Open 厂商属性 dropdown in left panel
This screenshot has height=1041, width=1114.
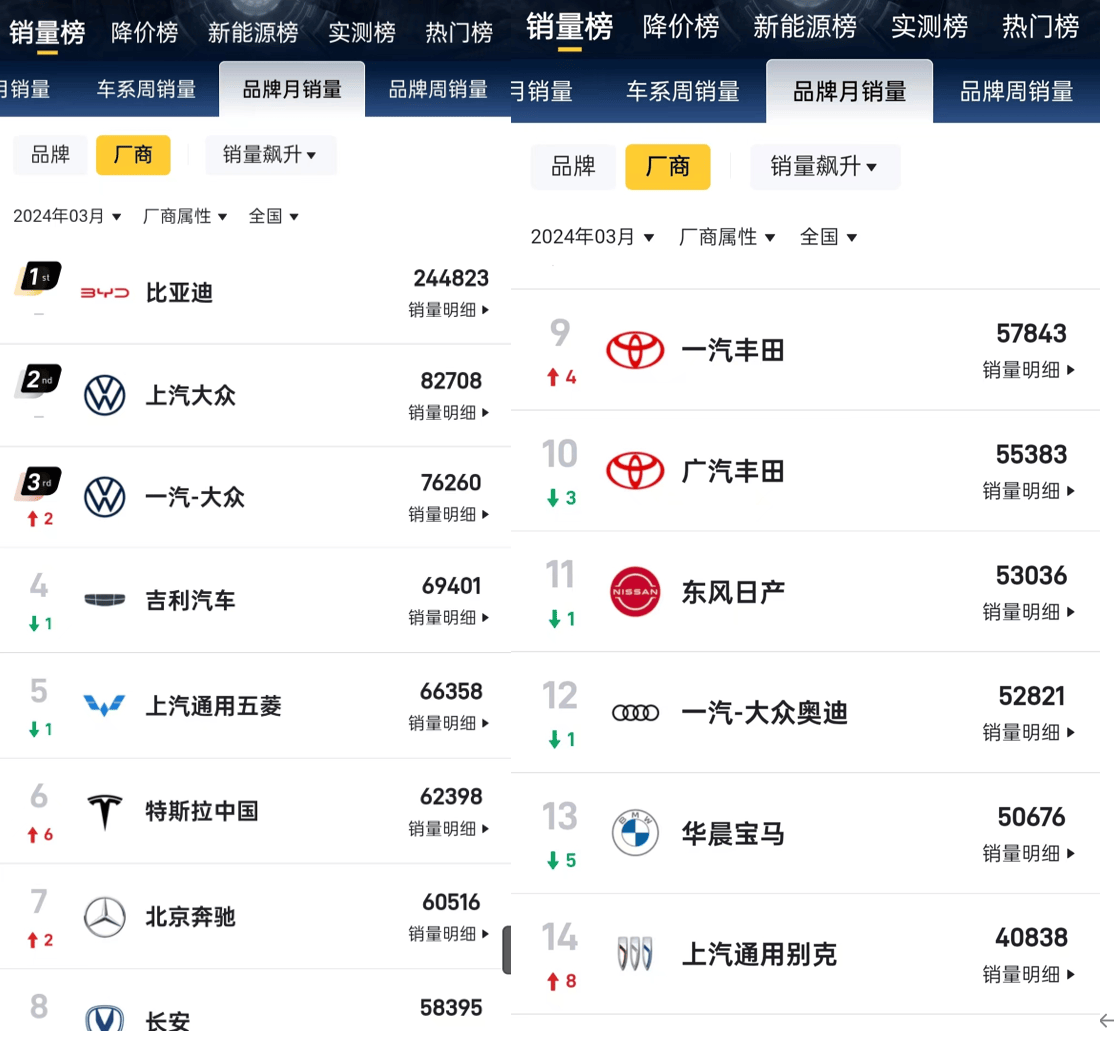tap(185, 216)
